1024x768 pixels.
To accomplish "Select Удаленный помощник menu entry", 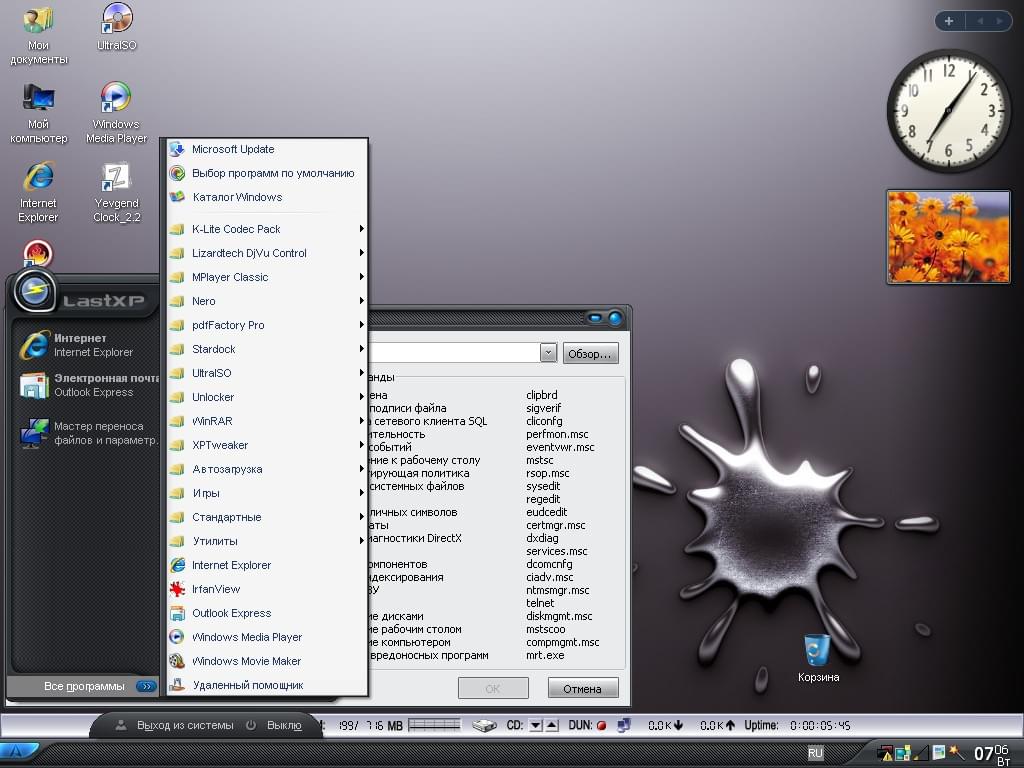I will [267, 685].
